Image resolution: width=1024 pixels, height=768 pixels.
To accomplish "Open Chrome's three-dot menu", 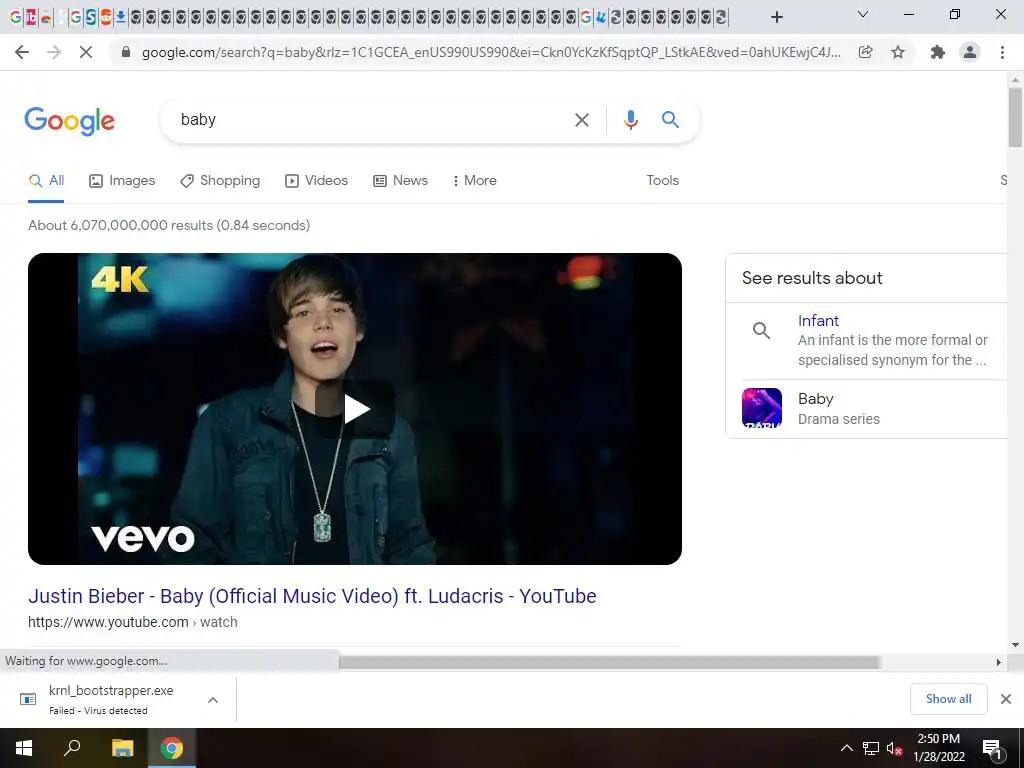I will pos(1002,52).
